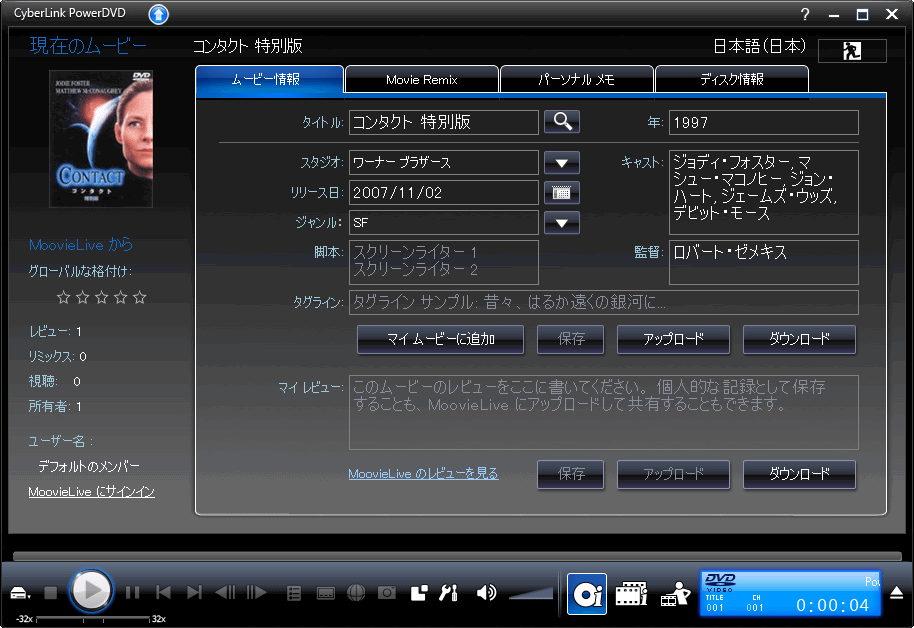Adjust the volume level slider
This screenshot has width=914, height=628.
coord(530,593)
